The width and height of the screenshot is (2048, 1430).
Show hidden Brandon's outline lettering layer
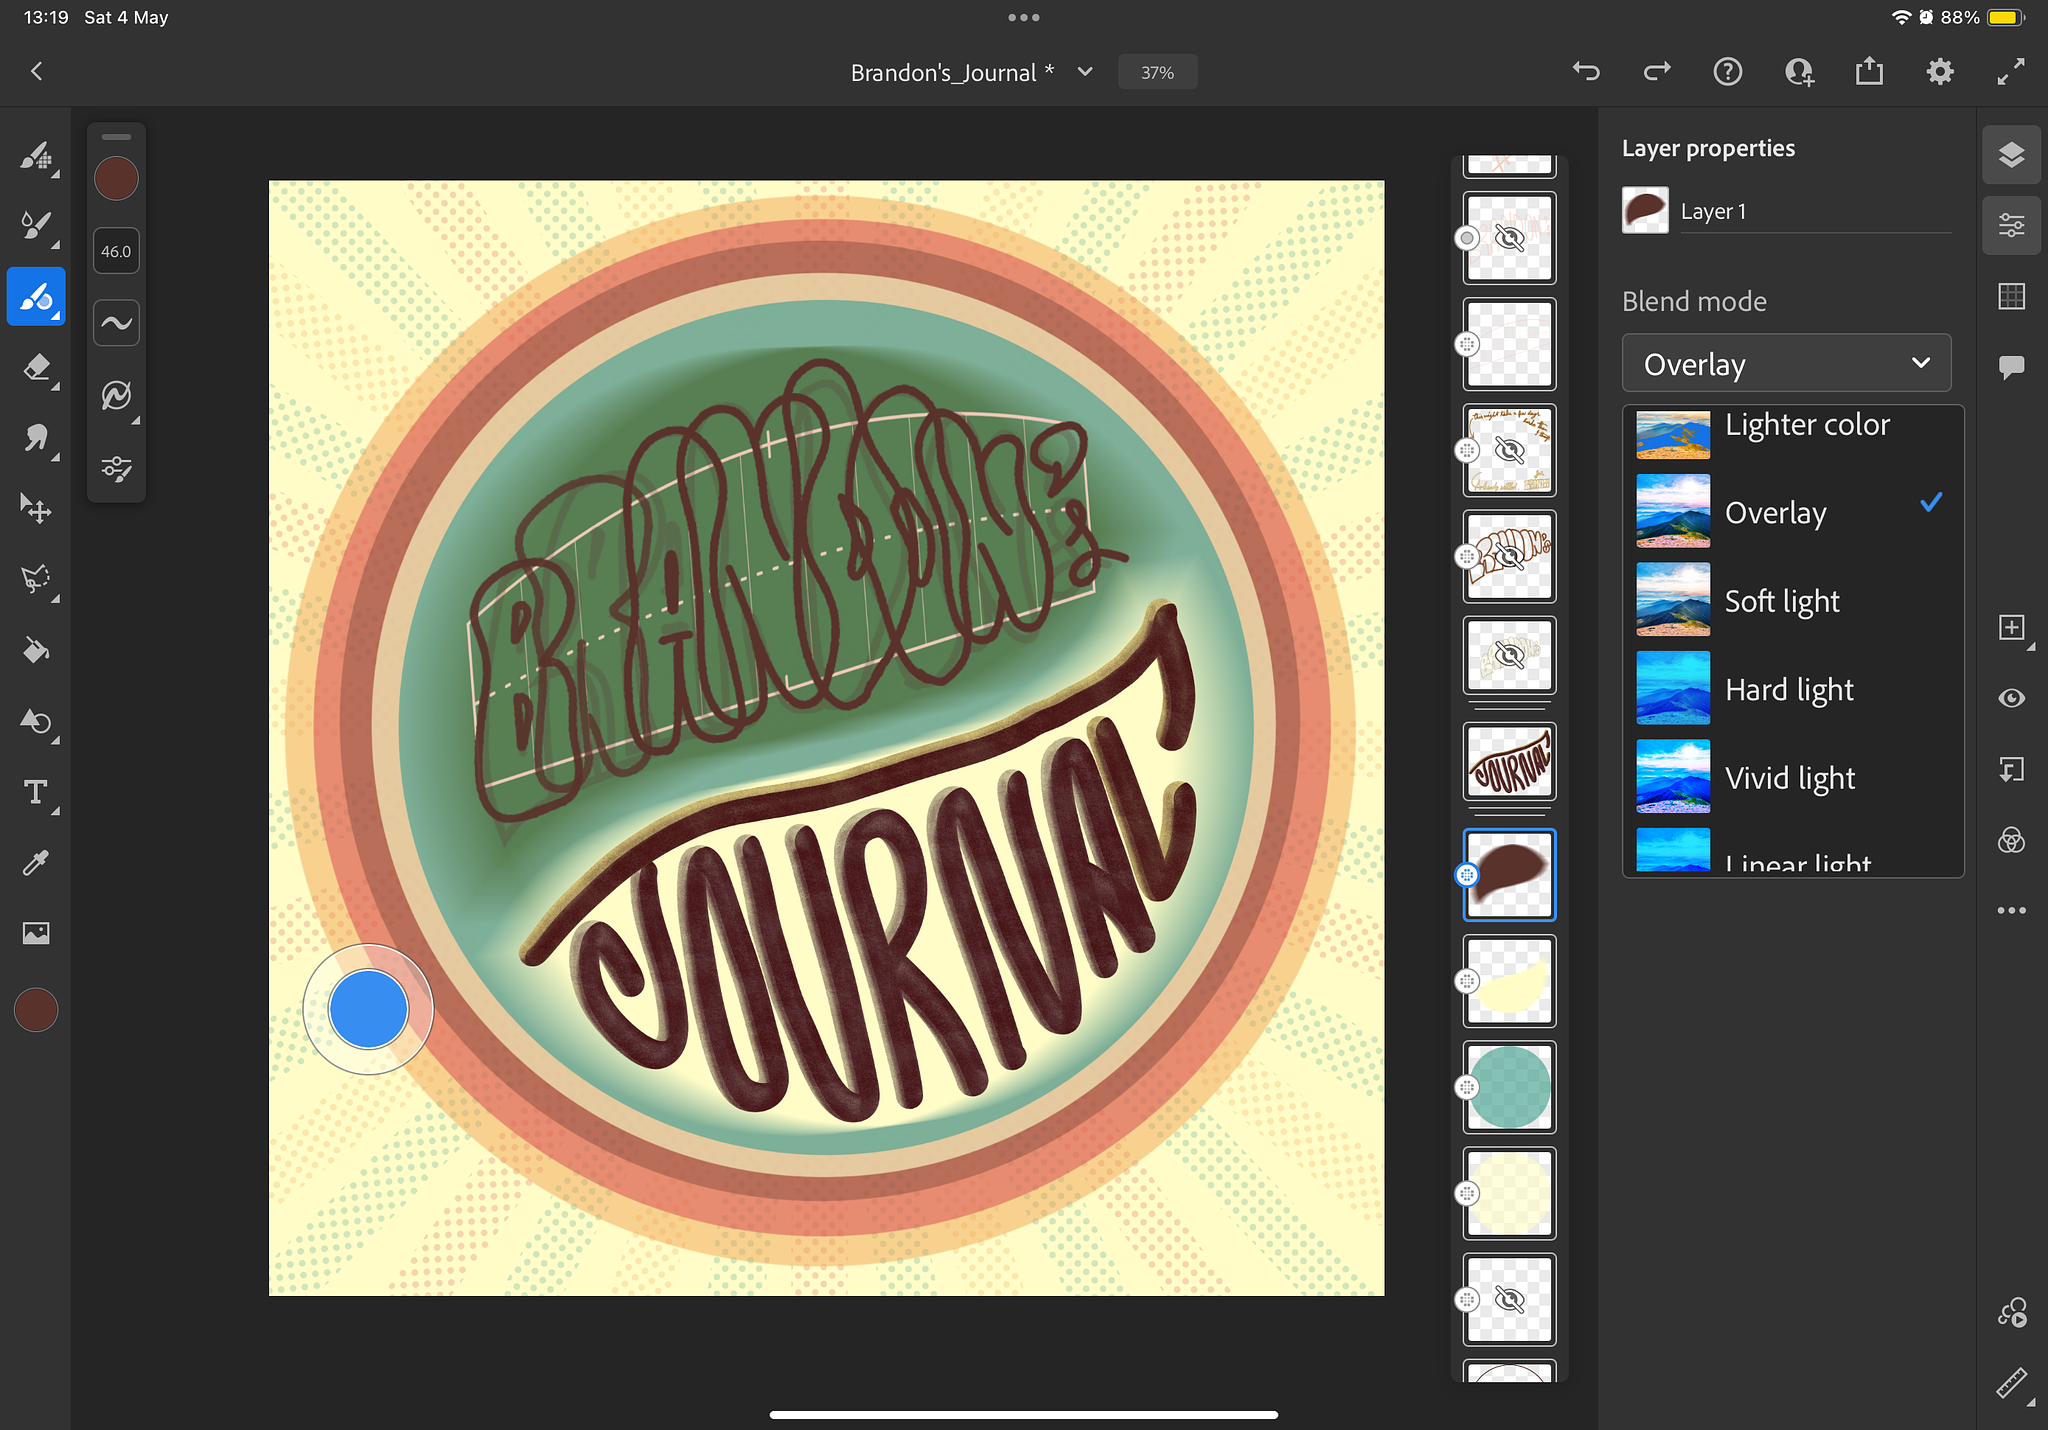pyautogui.click(x=1509, y=556)
